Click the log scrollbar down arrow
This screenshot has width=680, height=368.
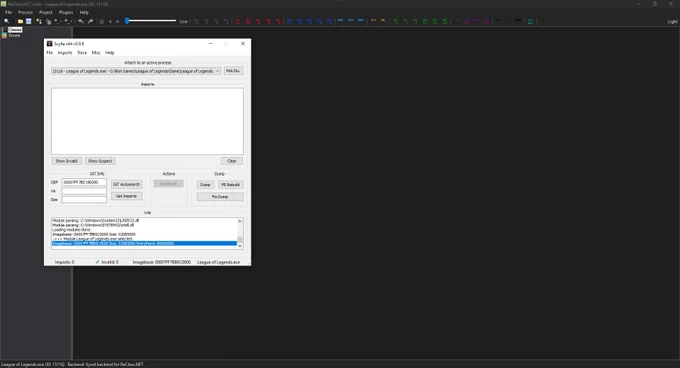(x=240, y=246)
